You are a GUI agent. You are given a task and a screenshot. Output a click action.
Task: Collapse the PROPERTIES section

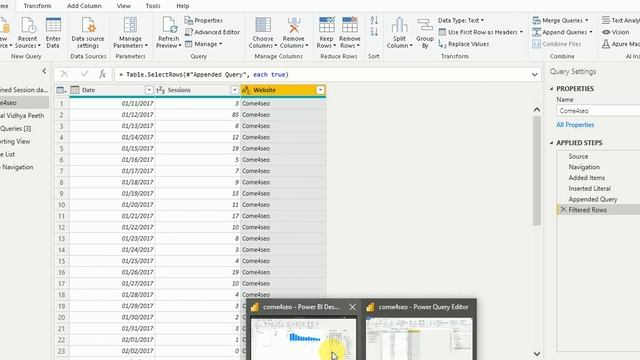(x=551, y=89)
